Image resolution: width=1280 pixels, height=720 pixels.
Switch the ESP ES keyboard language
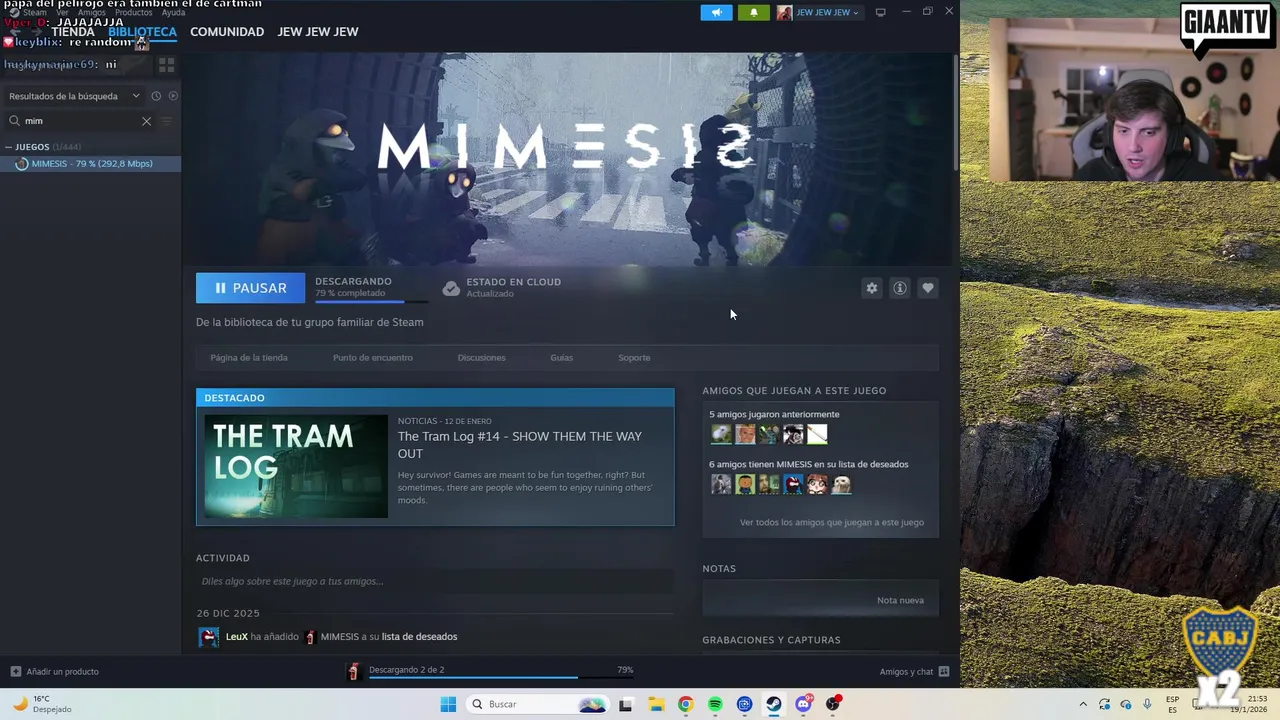pyautogui.click(x=1172, y=704)
